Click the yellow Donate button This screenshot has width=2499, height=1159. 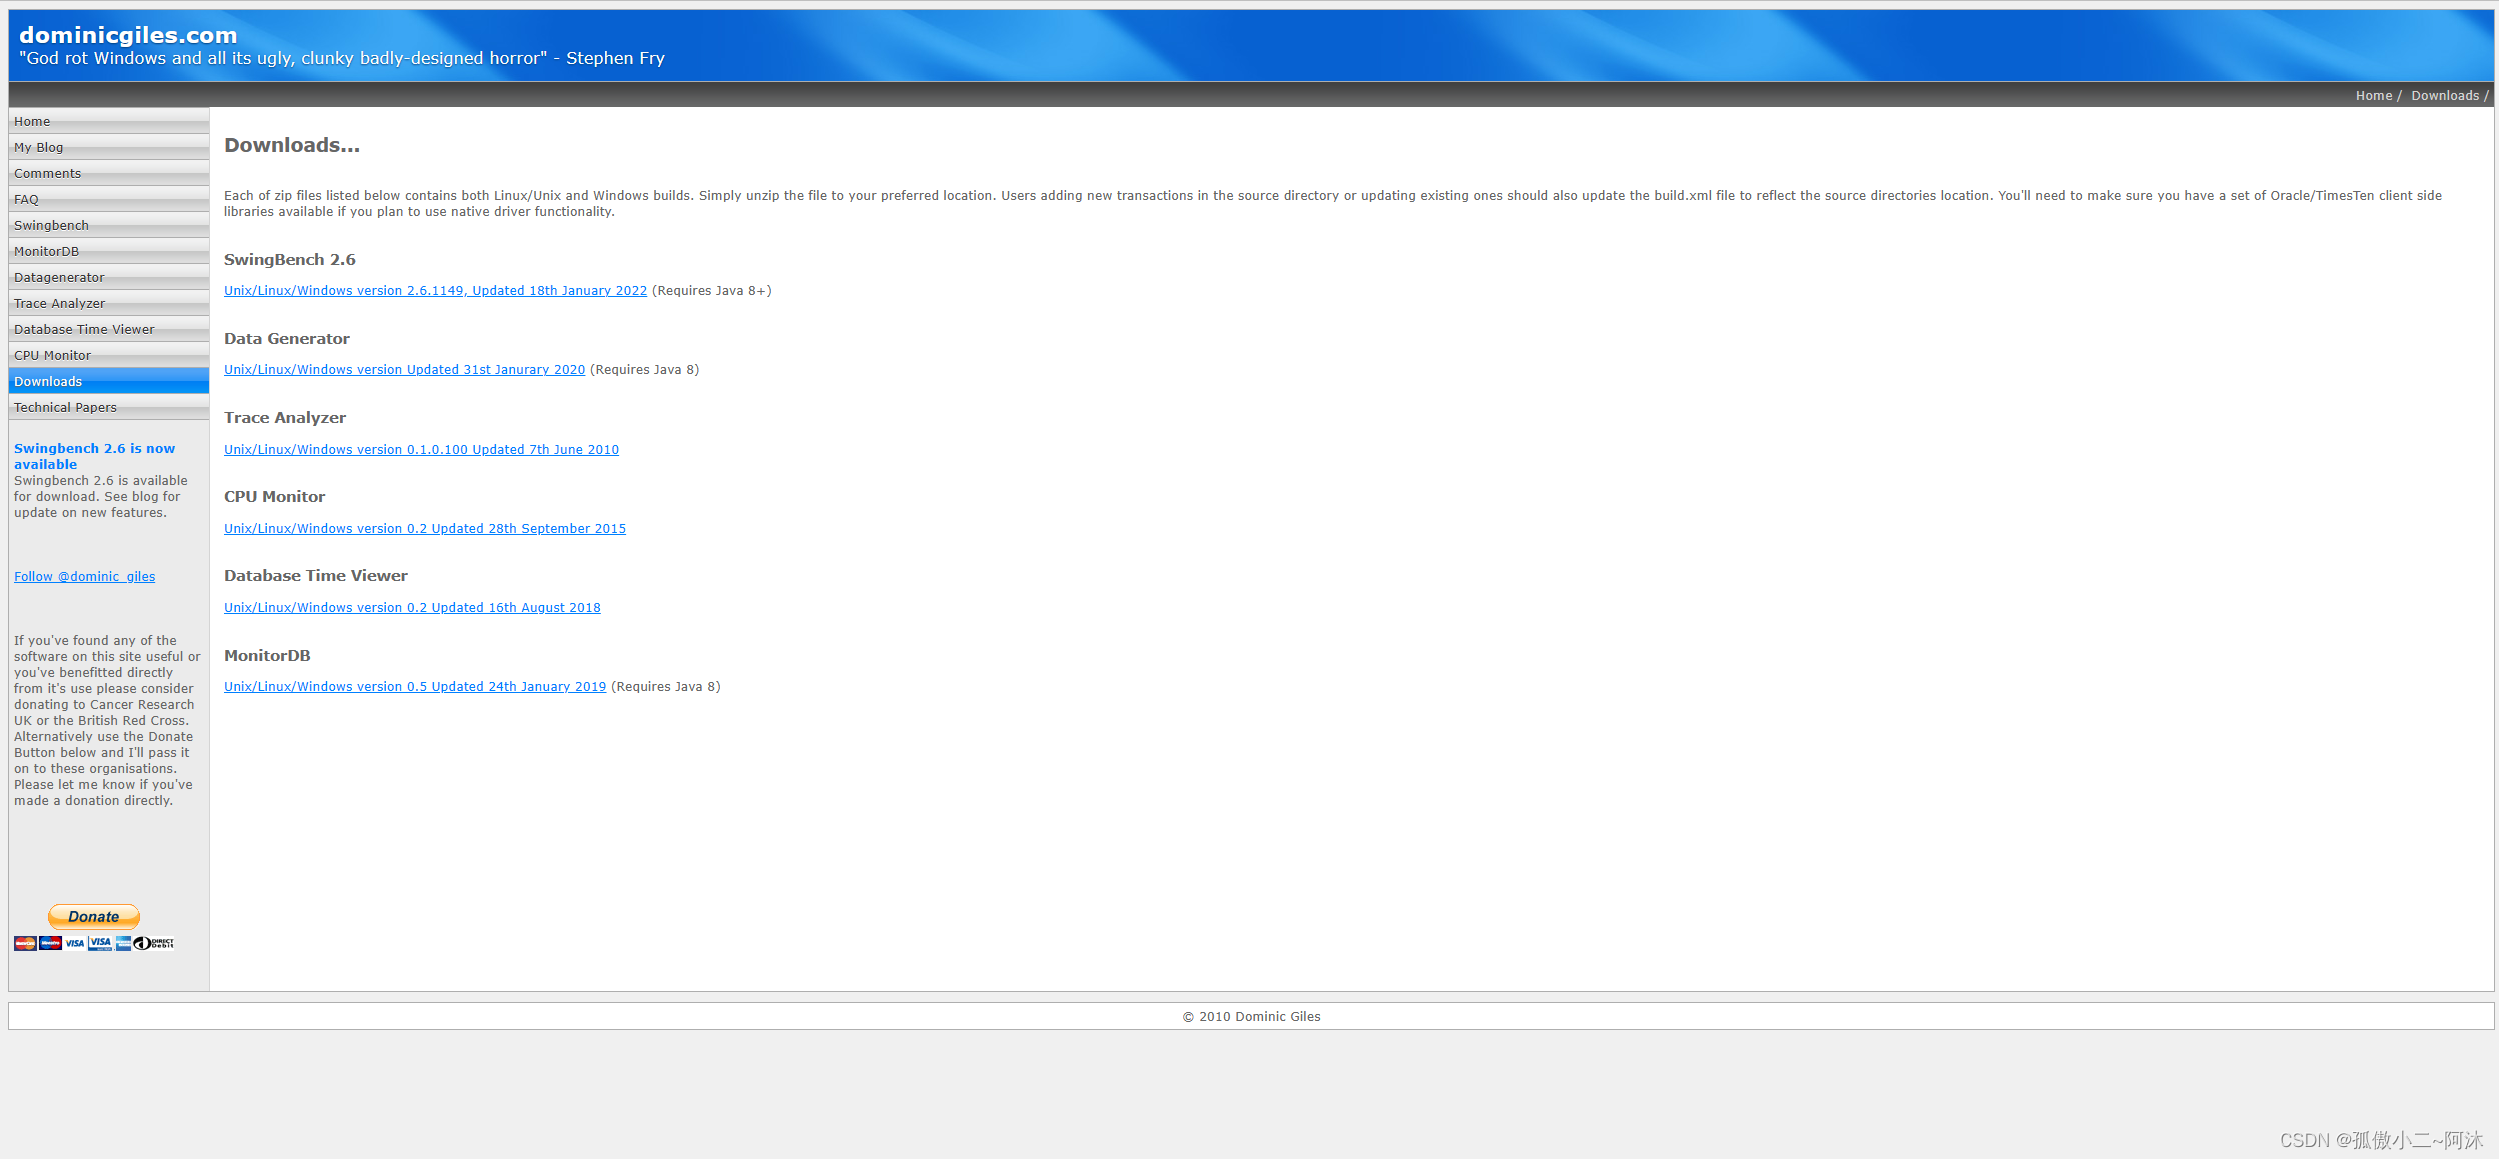[x=94, y=916]
